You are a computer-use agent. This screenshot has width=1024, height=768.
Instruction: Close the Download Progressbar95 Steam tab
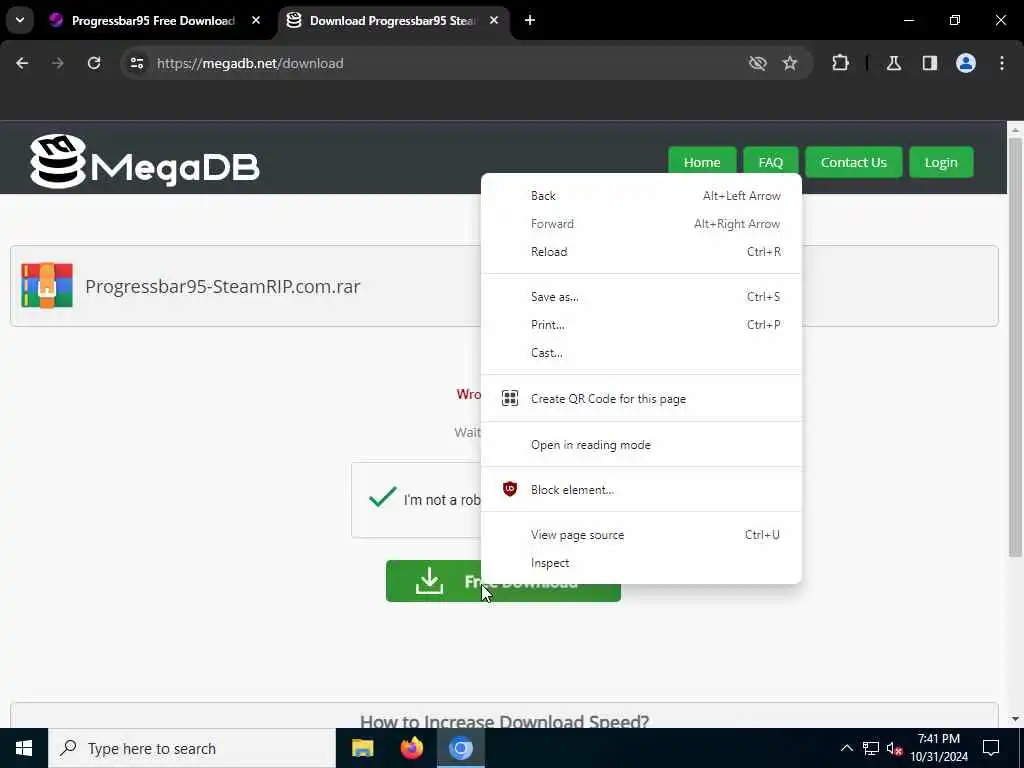494,20
